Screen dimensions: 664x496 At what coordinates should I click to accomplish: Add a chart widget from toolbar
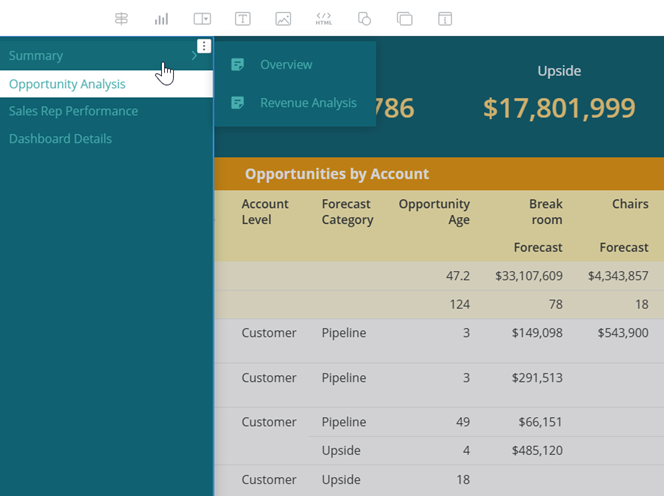click(161, 19)
